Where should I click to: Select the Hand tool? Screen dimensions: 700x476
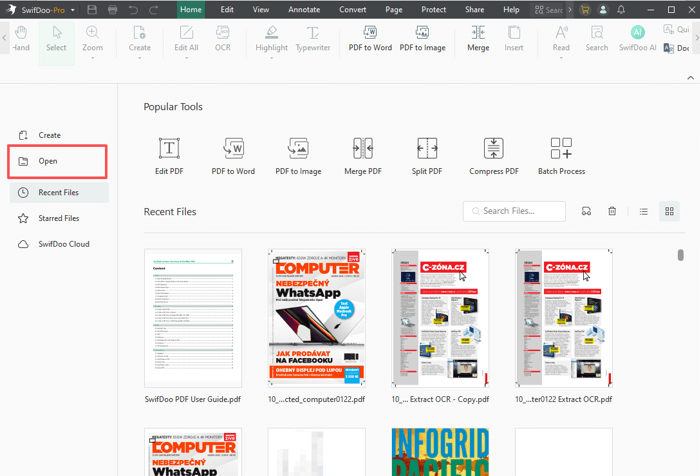click(21, 39)
